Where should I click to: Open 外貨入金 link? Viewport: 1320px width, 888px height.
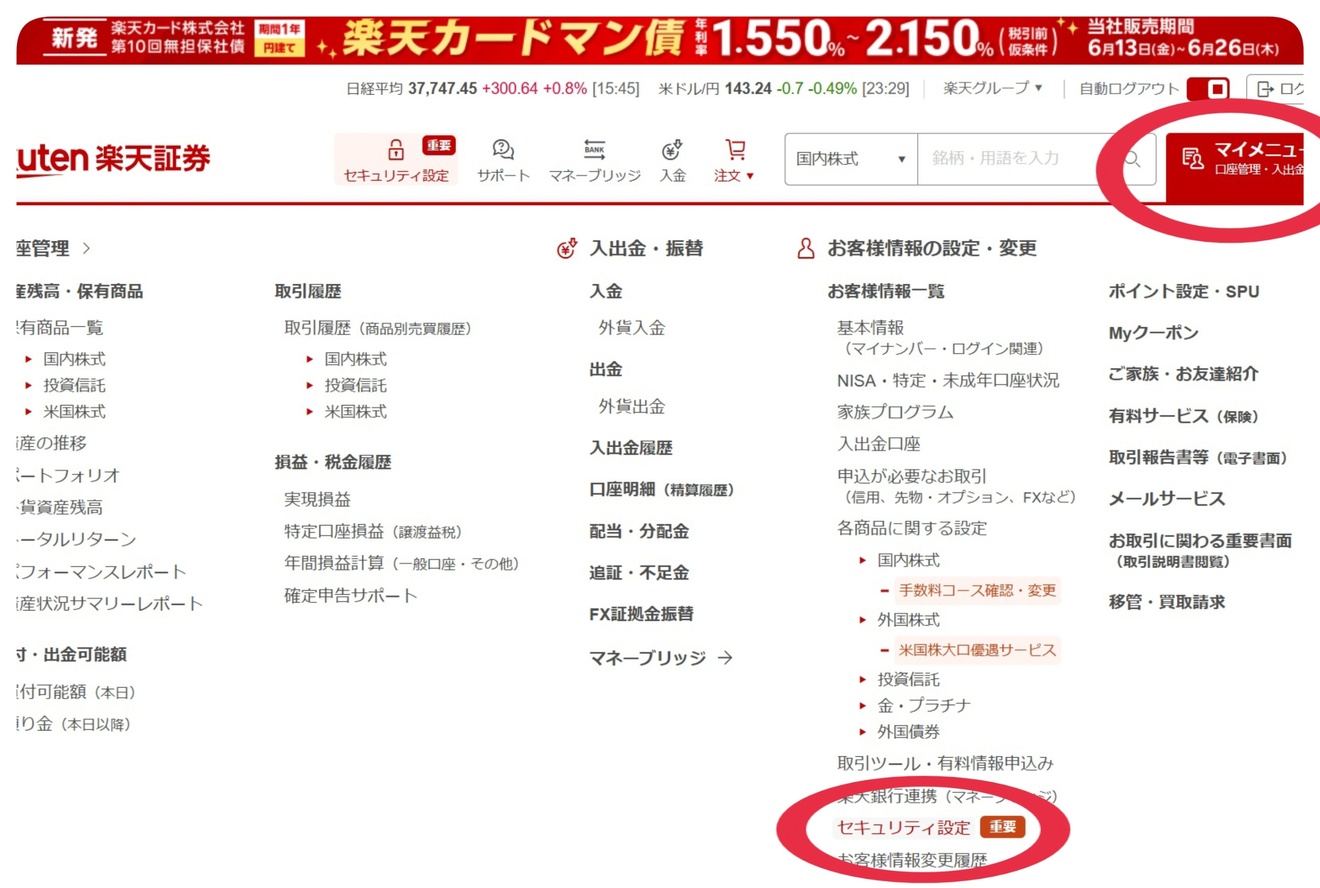pyautogui.click(x=632, y=327)
